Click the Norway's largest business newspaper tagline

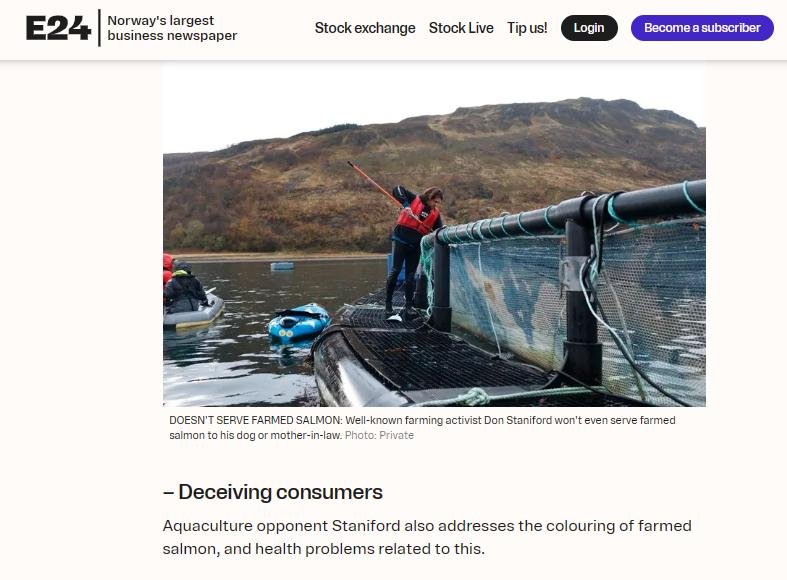[x=172, y=28]
